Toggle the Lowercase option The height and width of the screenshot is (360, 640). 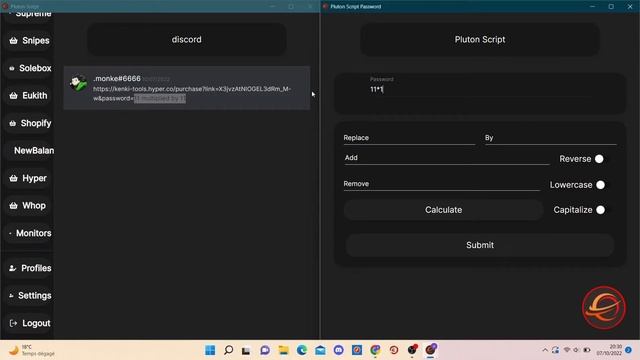[600, 185]
